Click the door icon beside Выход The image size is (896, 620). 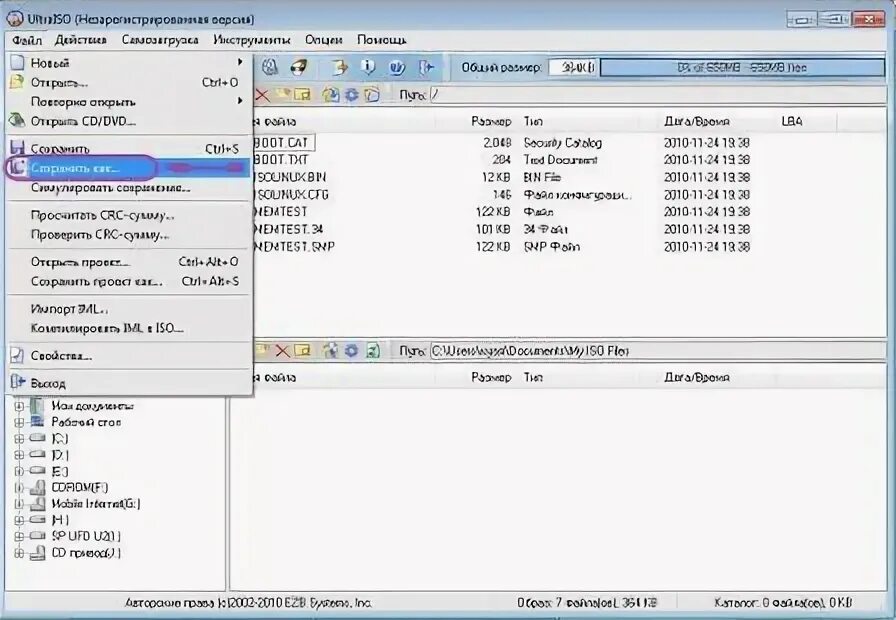[18, 382]
